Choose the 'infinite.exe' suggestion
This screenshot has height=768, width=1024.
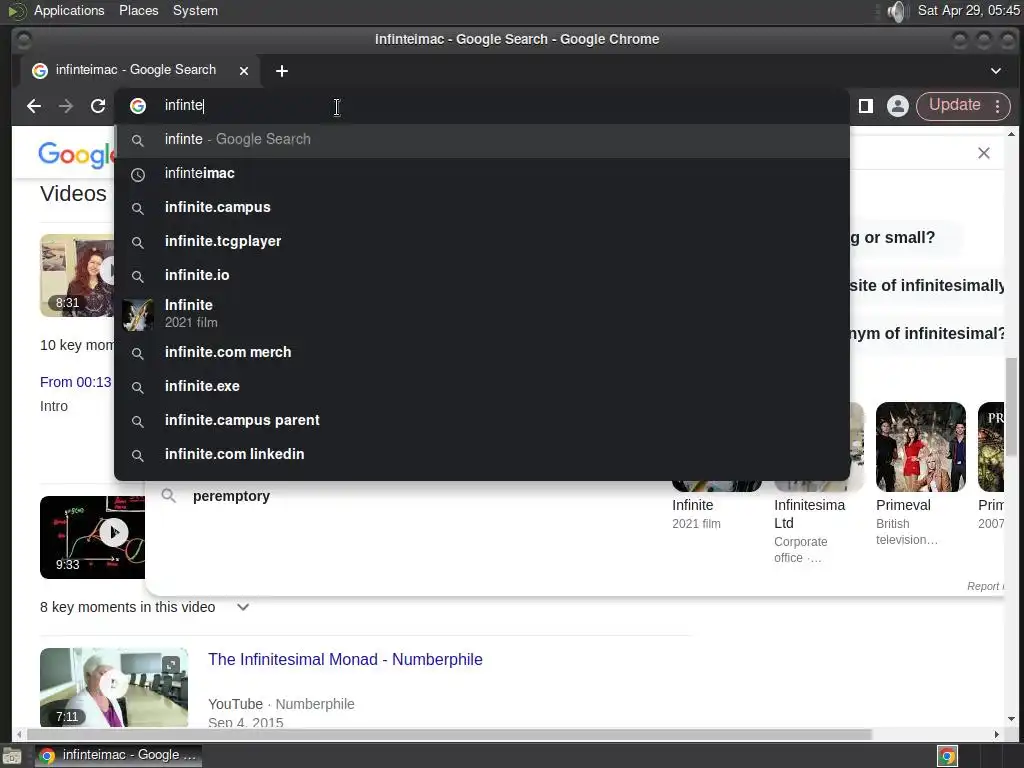coord(482,387)
